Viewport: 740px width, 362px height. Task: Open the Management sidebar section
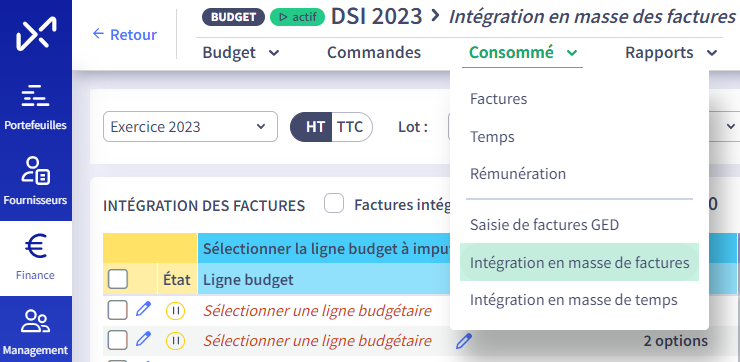tap(35, 332)
